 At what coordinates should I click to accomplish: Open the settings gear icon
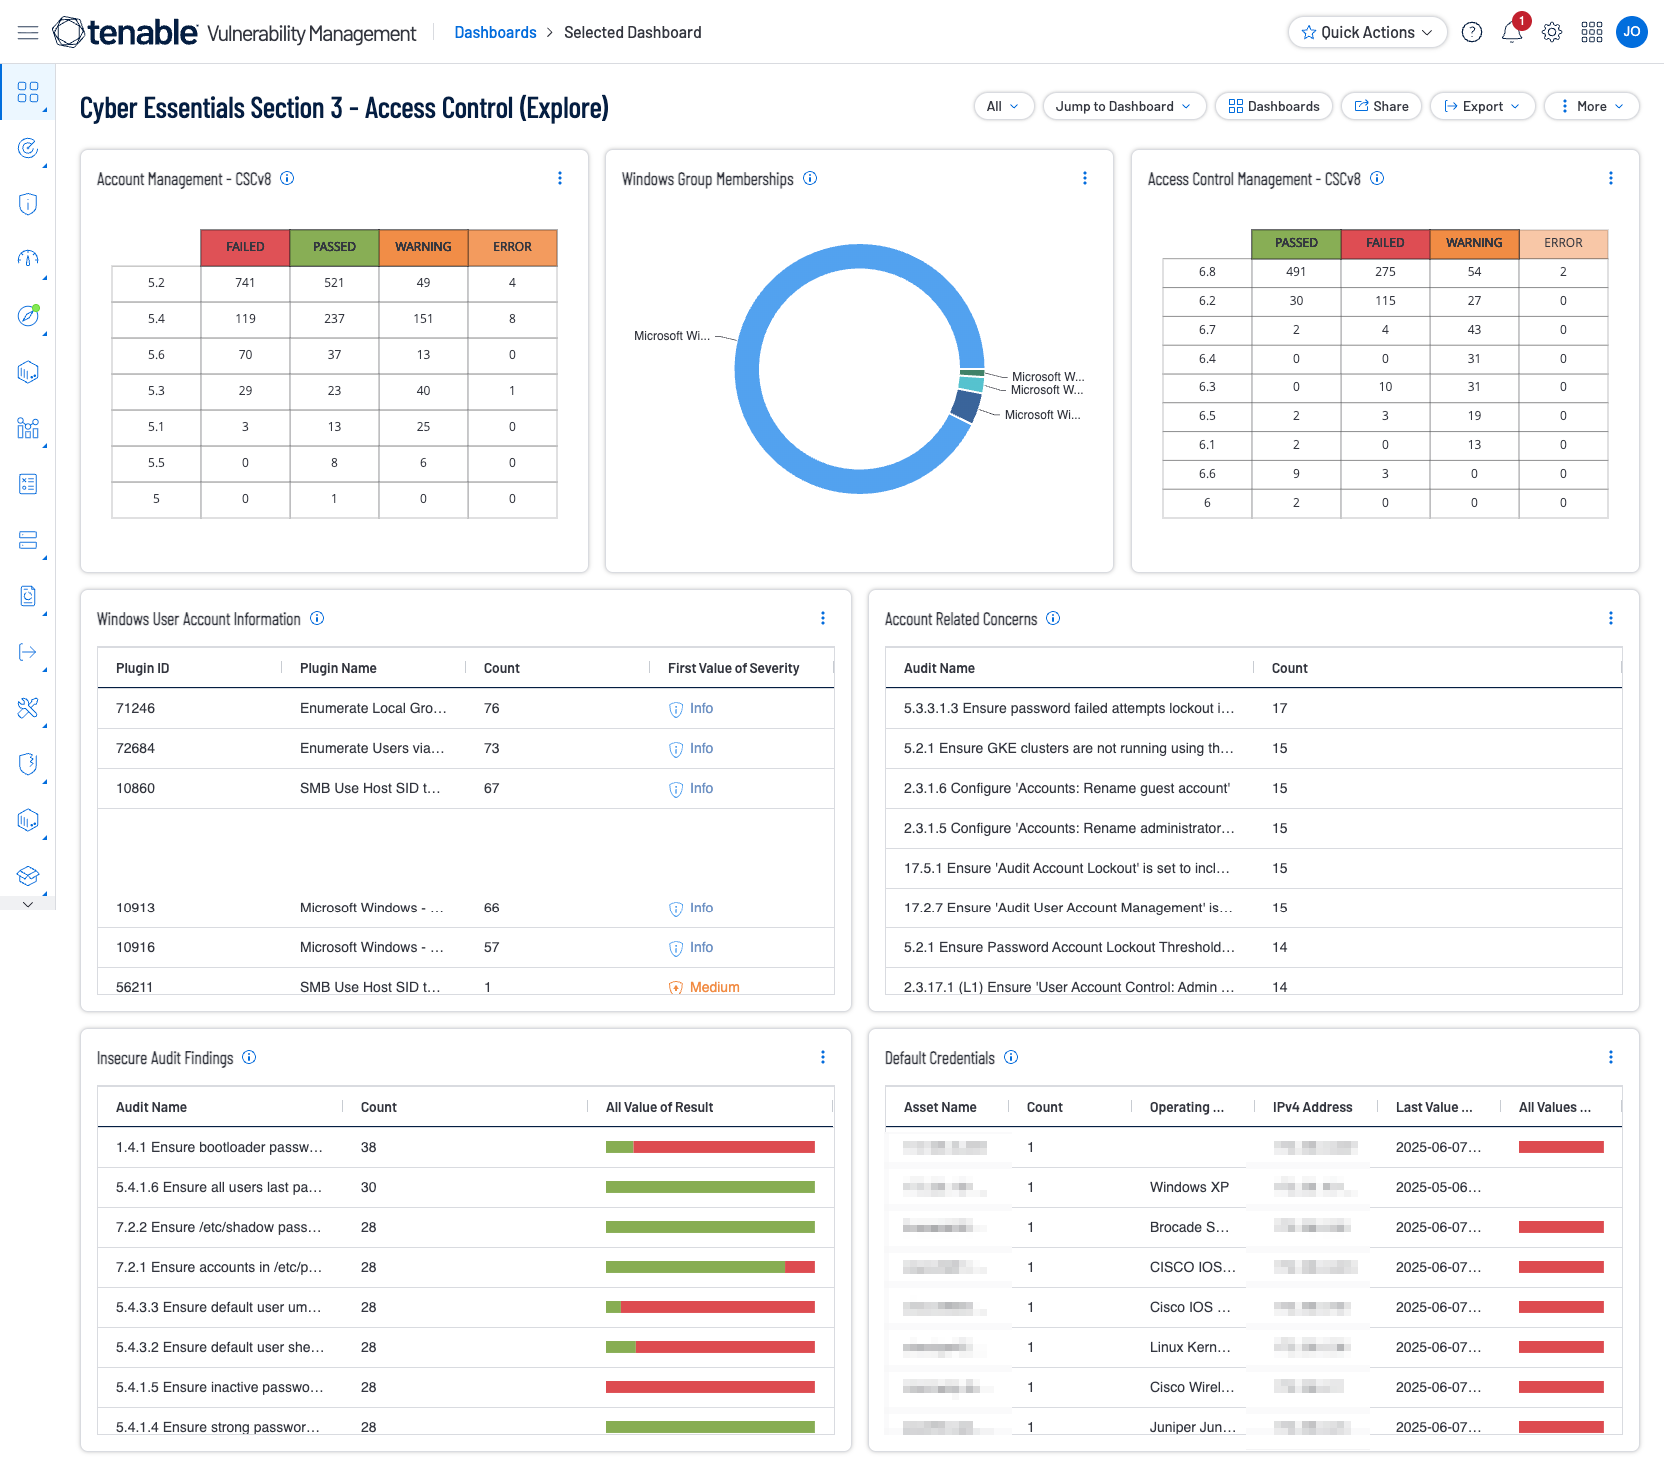pos(1551,33)
